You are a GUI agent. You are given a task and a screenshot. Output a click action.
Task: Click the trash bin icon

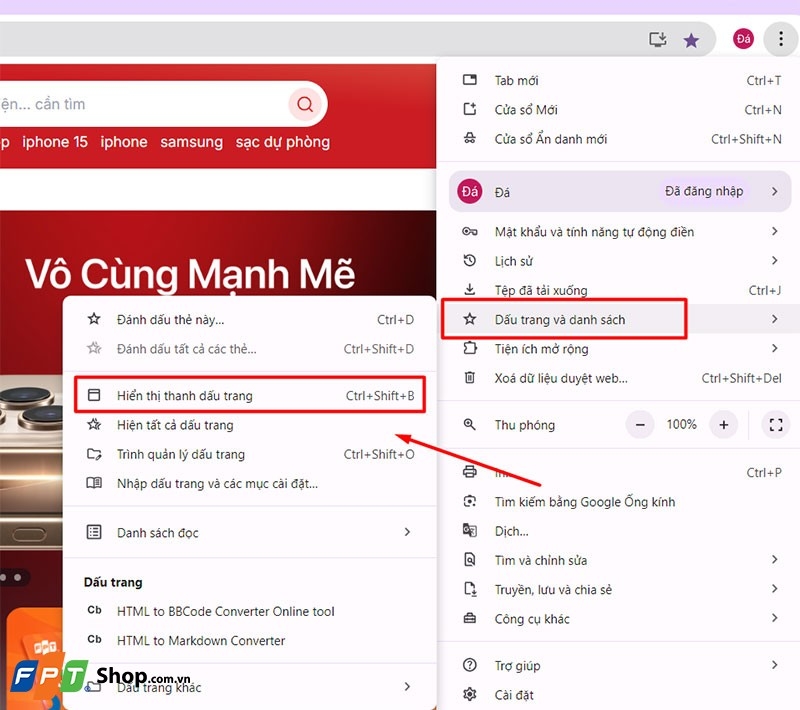pyautogui.click(x=469, y=377)
